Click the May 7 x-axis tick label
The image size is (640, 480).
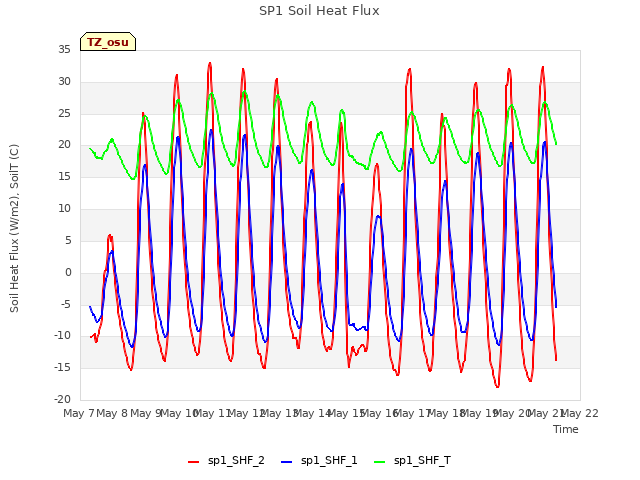tap(78, 413)
